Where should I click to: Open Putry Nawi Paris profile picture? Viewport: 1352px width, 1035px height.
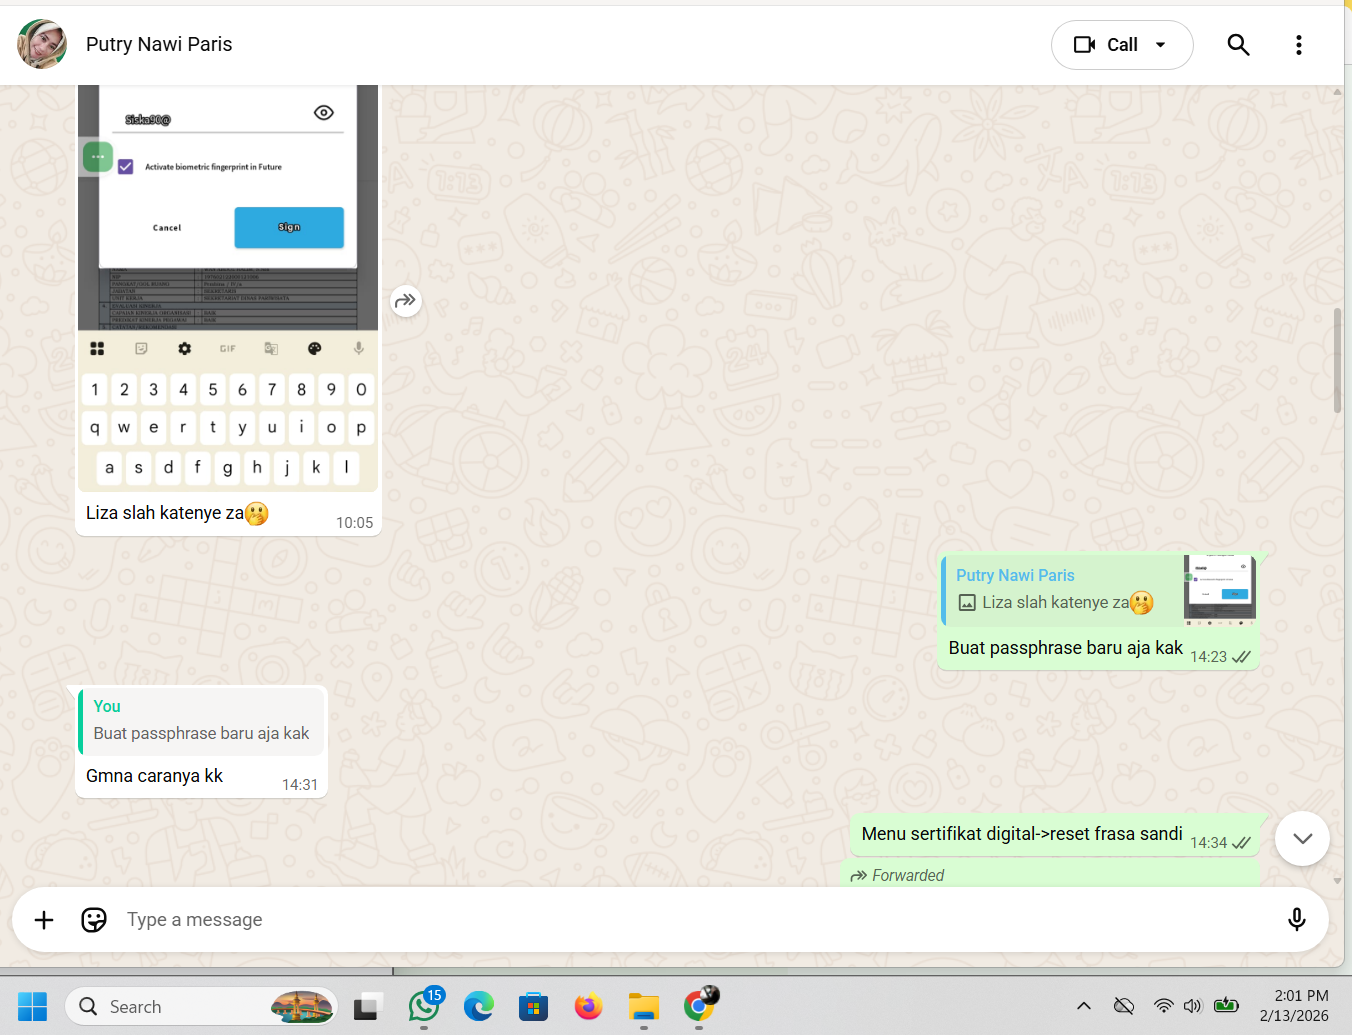click(x=42, y=44)
